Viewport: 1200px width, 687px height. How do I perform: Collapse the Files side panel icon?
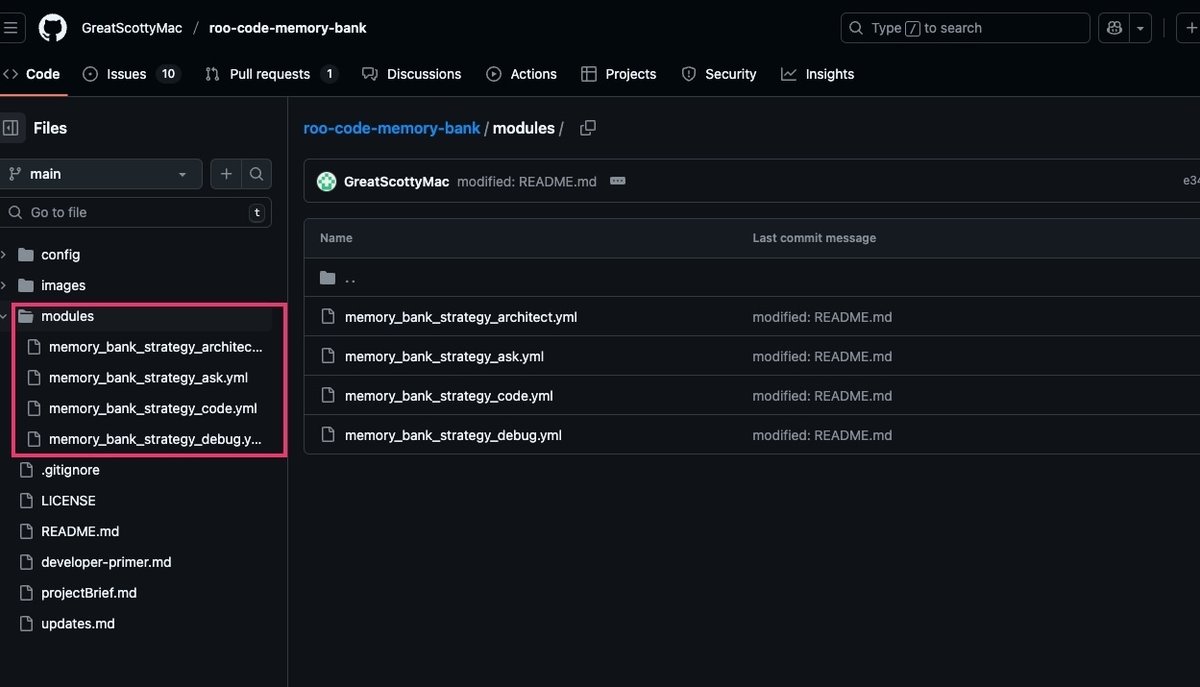11,128
